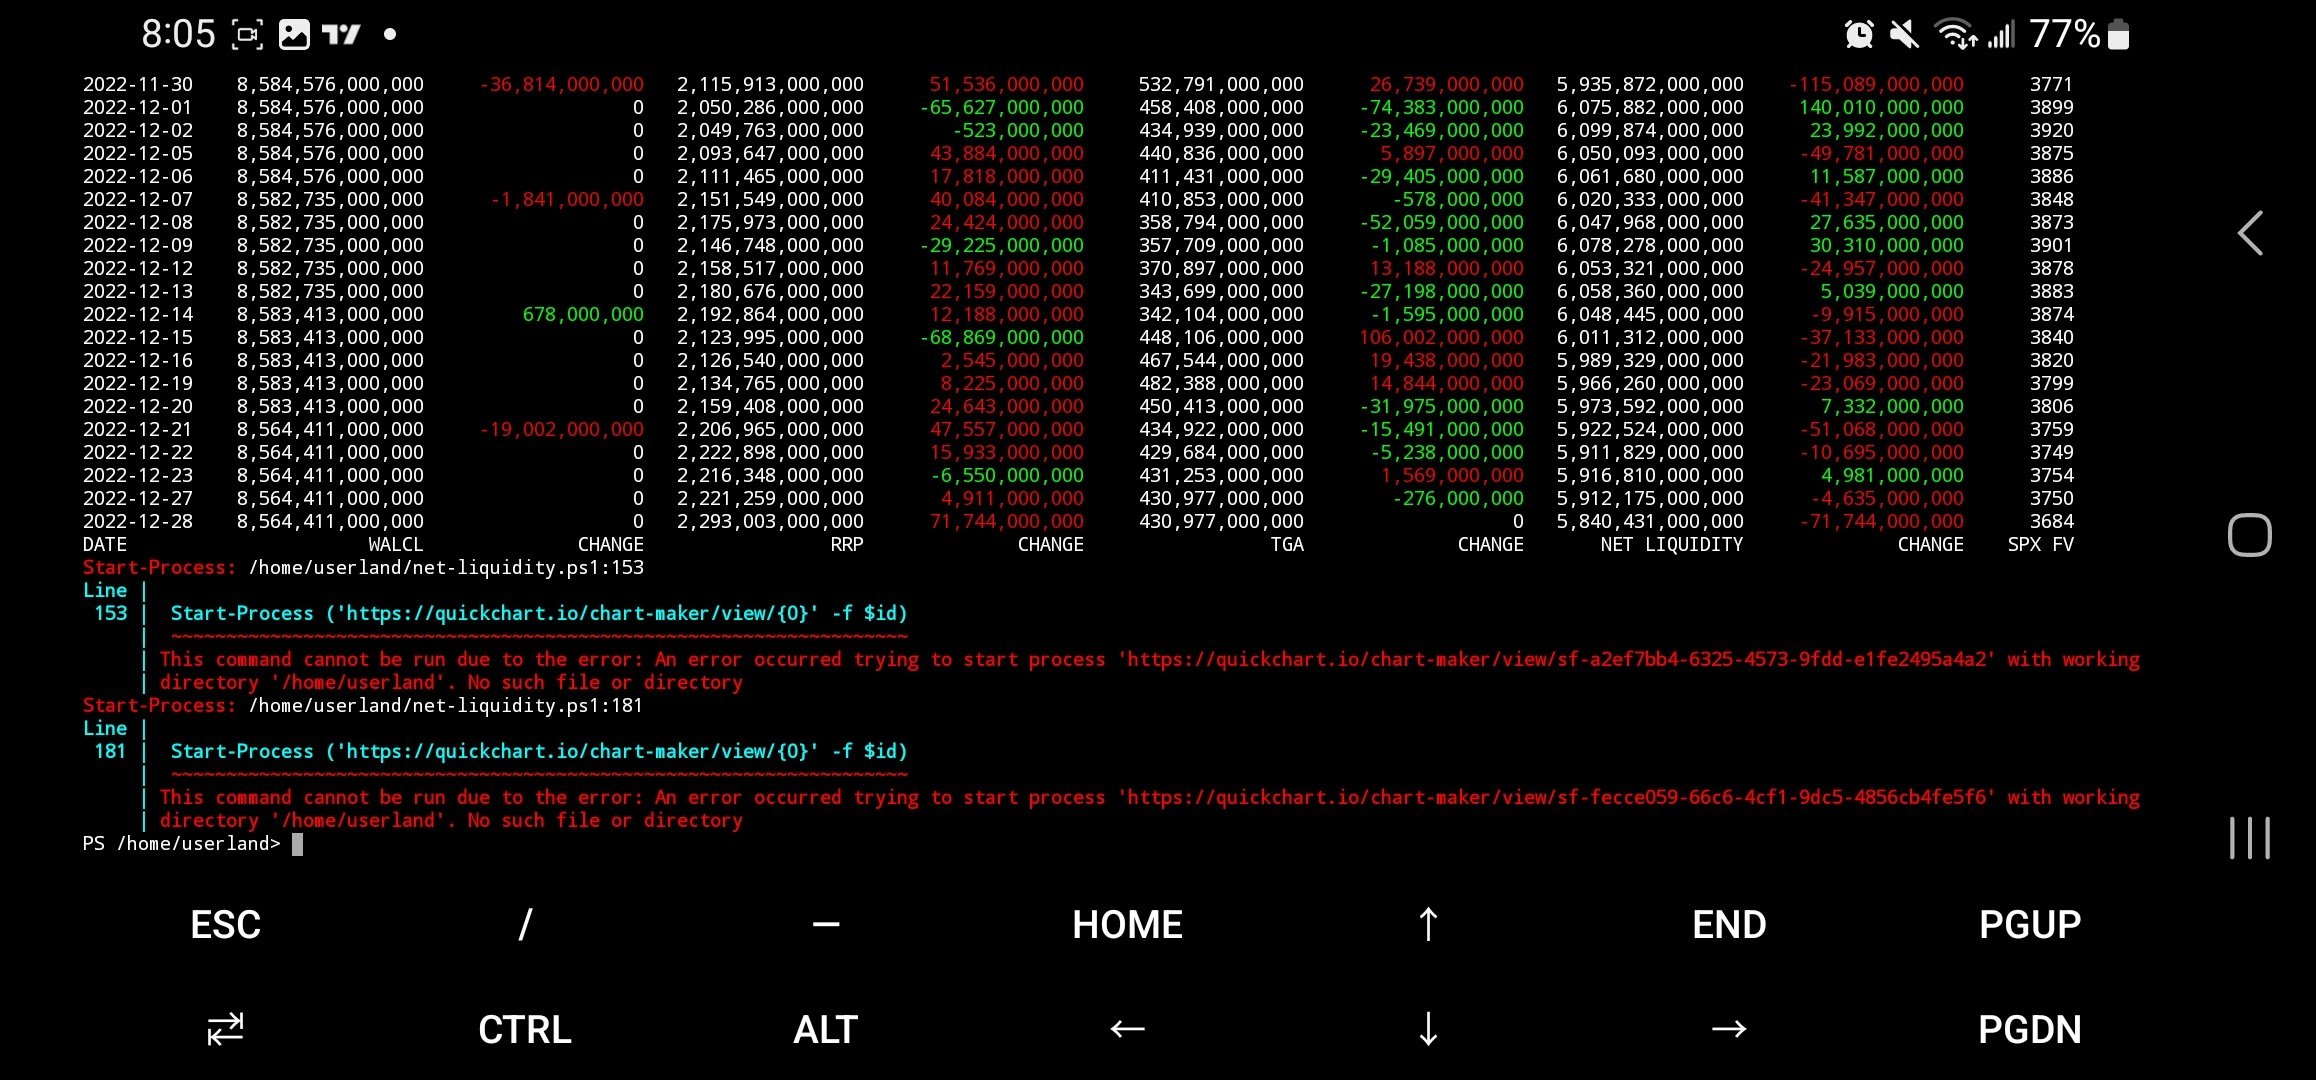Open Android recent apps button
2316x1080 pixels.
click(x=2250, y=837)
